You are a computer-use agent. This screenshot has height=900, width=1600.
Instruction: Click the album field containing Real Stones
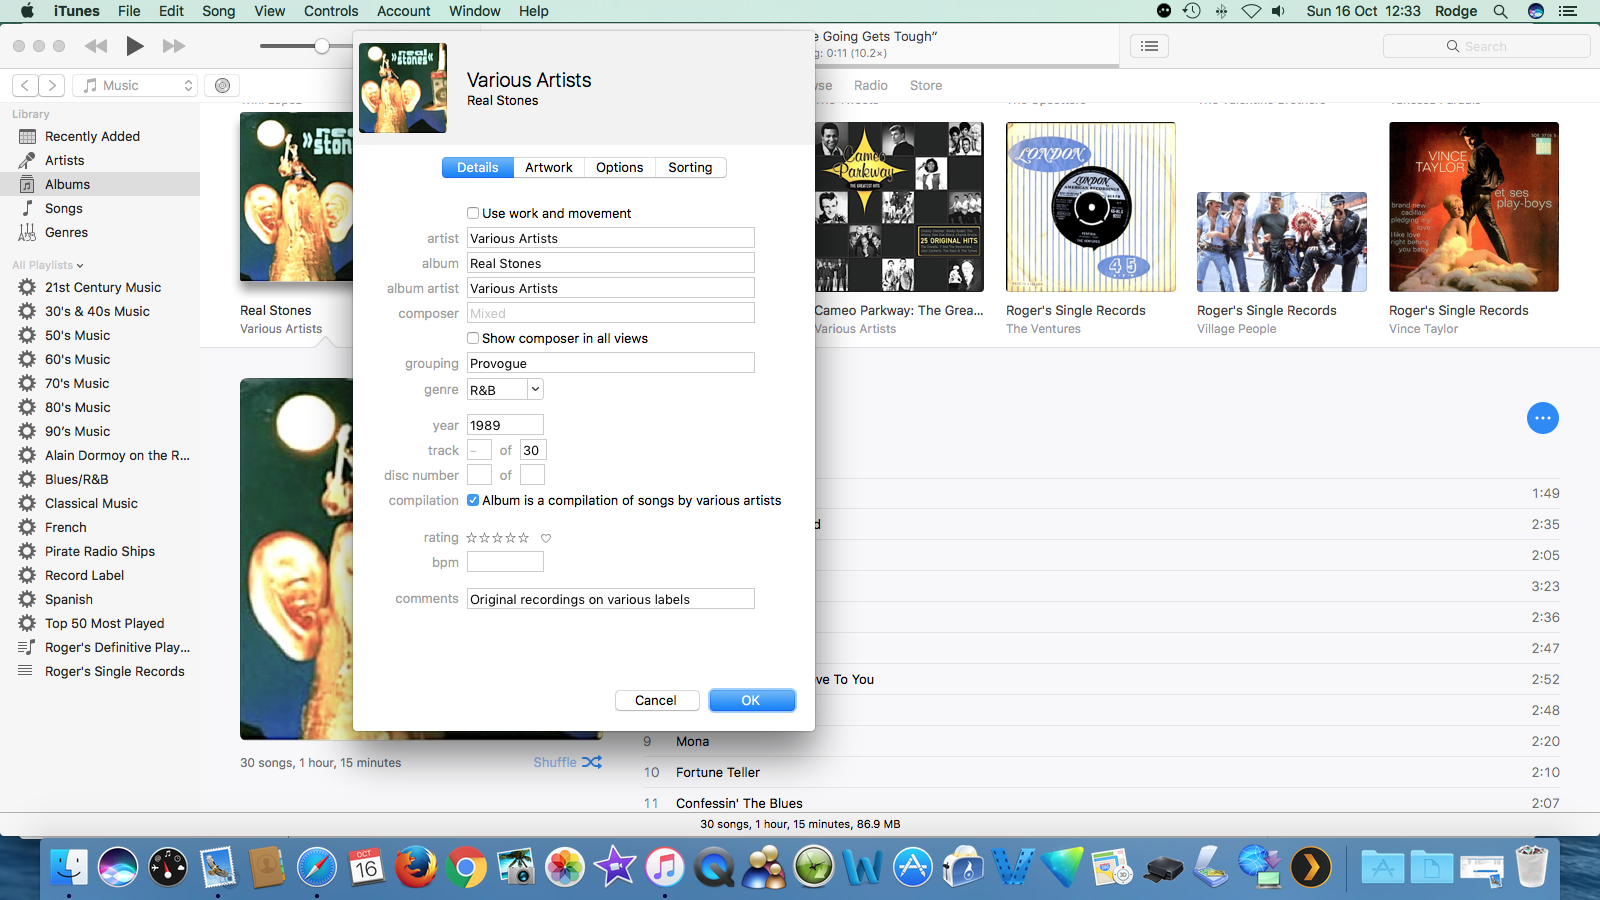coord(611,263)
